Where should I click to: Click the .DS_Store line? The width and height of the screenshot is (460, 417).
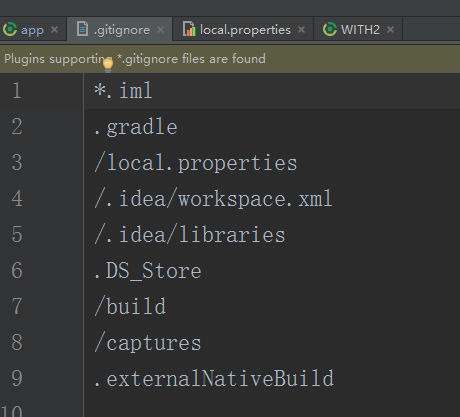click(148, 271)
